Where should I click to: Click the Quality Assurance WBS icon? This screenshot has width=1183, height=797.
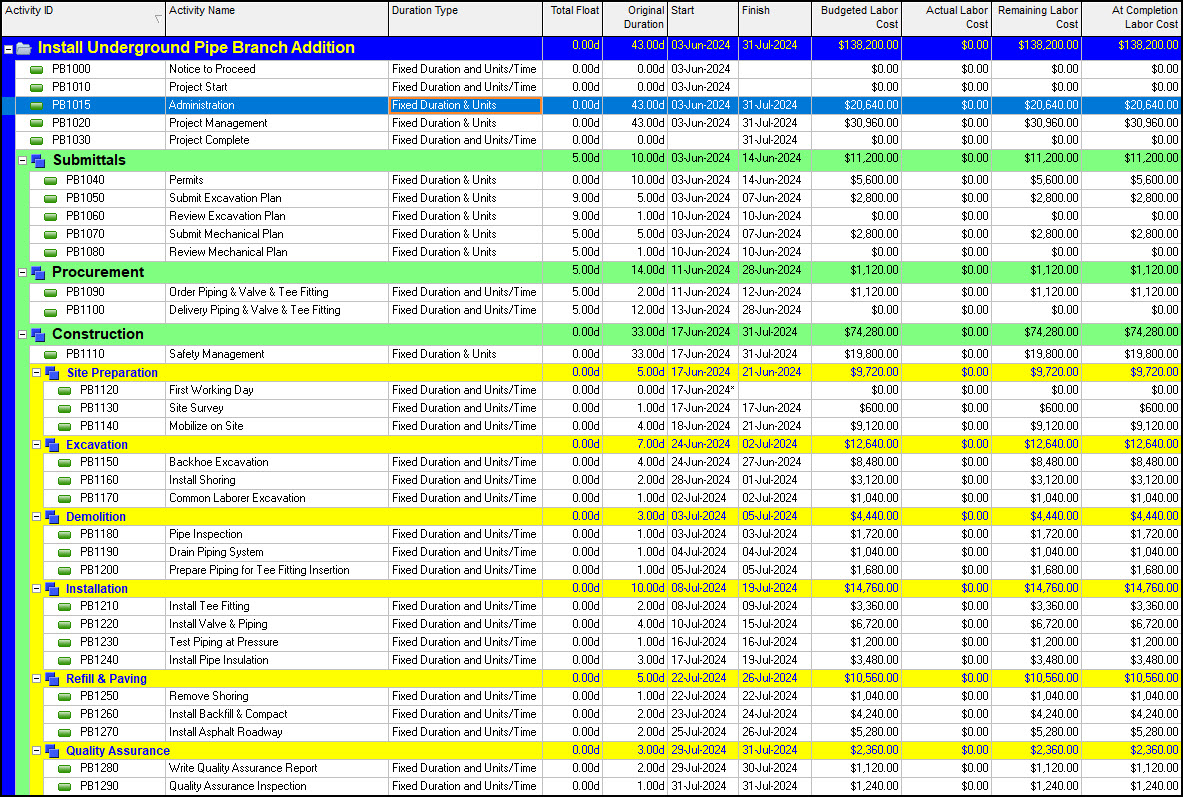click(x=52, y=751)
